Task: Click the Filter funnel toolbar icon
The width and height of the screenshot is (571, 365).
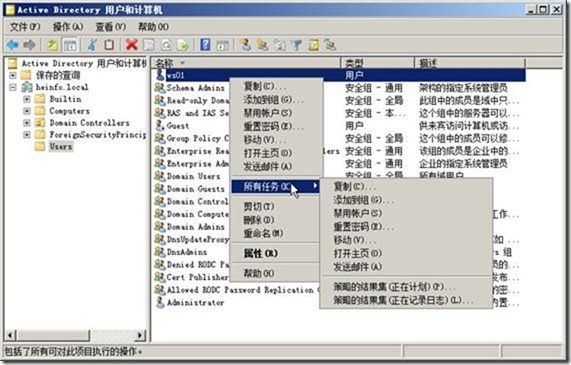Action: click(x=297, y=45)
